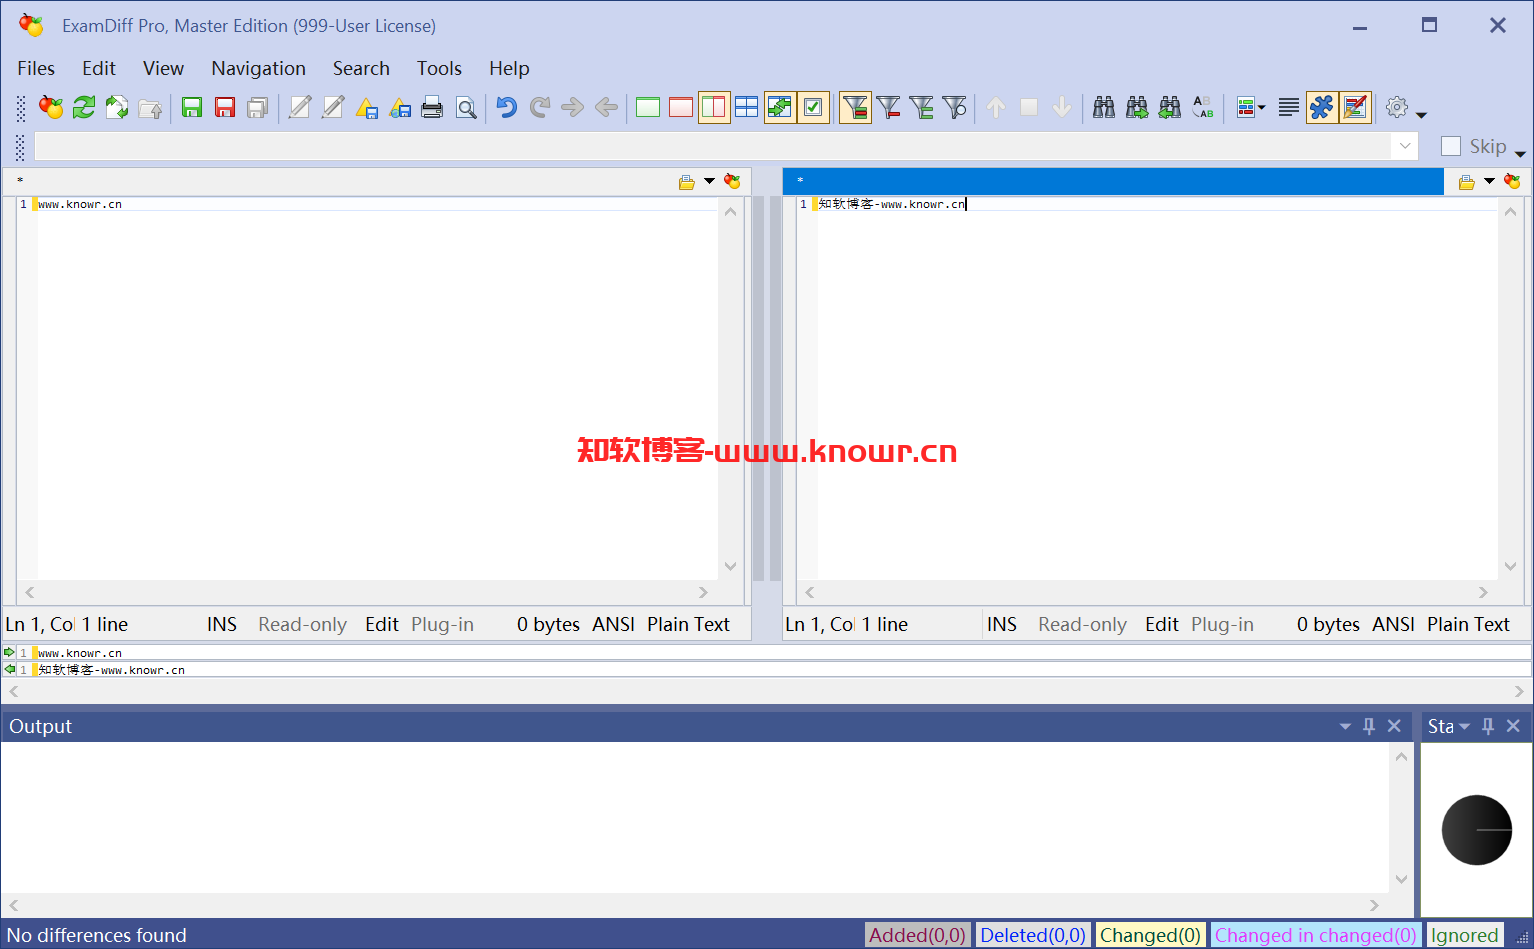Open the Edit menu

tap(99, 68)
